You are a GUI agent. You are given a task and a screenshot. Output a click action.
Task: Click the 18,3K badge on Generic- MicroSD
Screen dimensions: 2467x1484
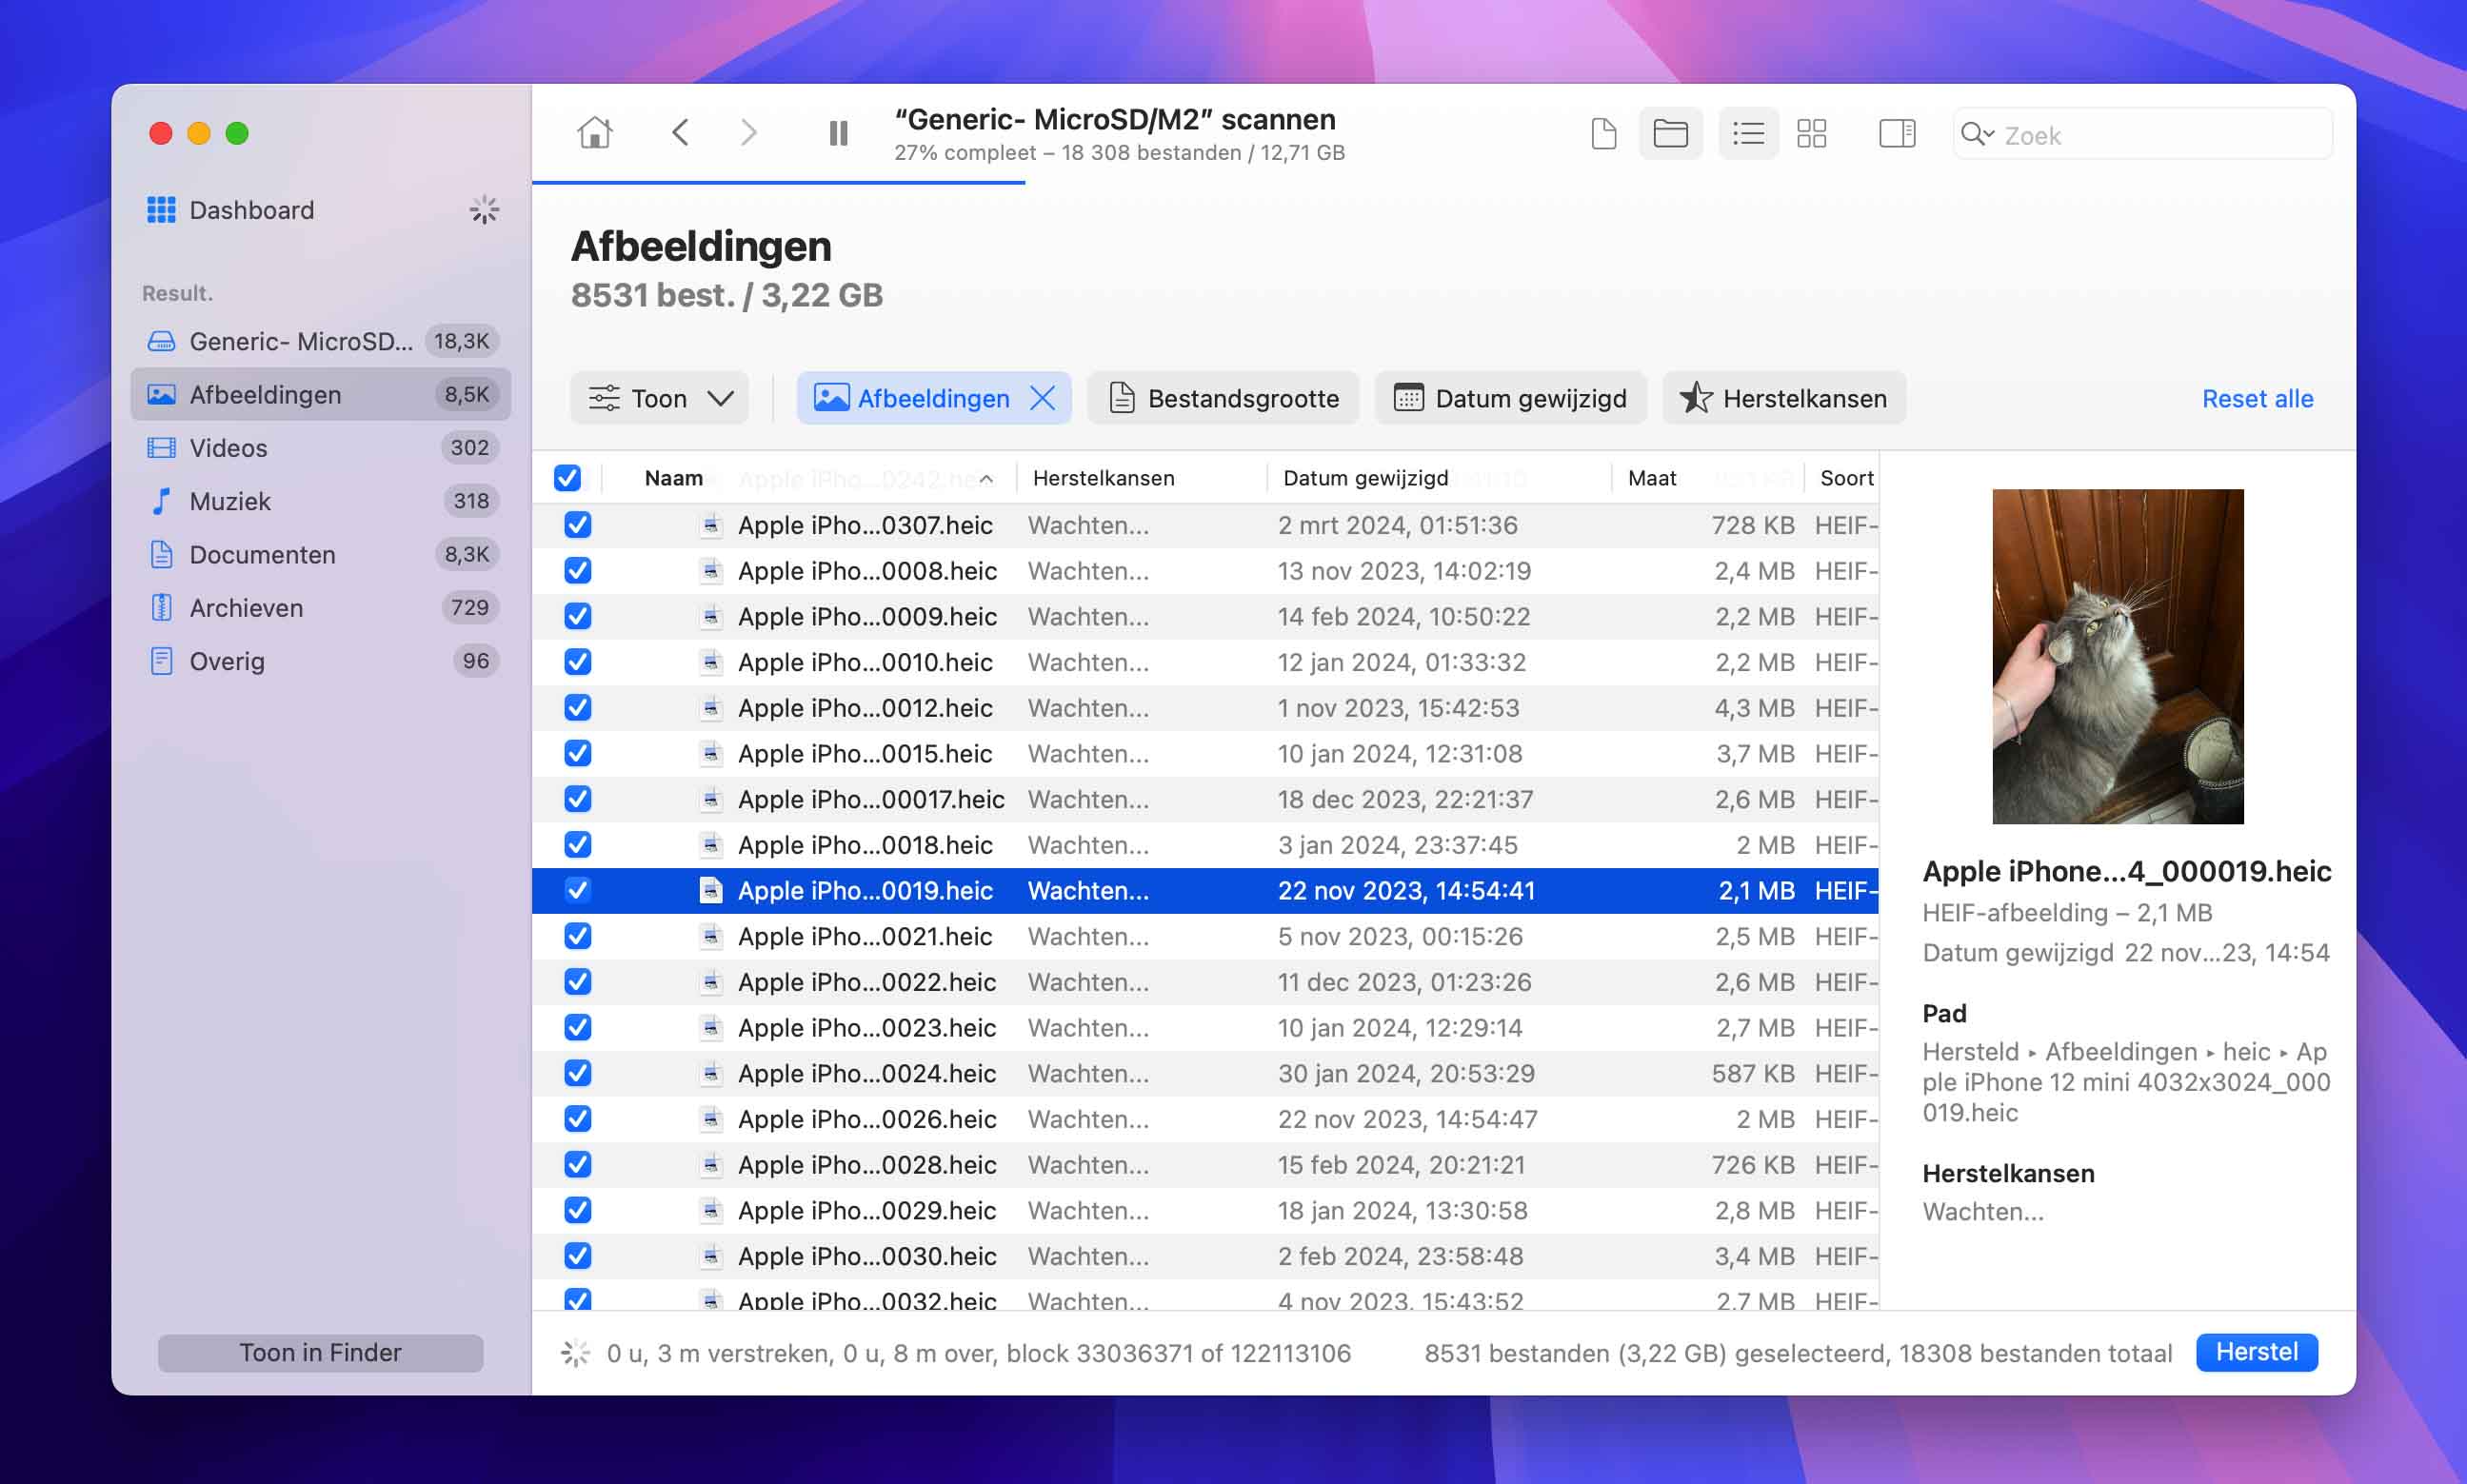[461, 341]
